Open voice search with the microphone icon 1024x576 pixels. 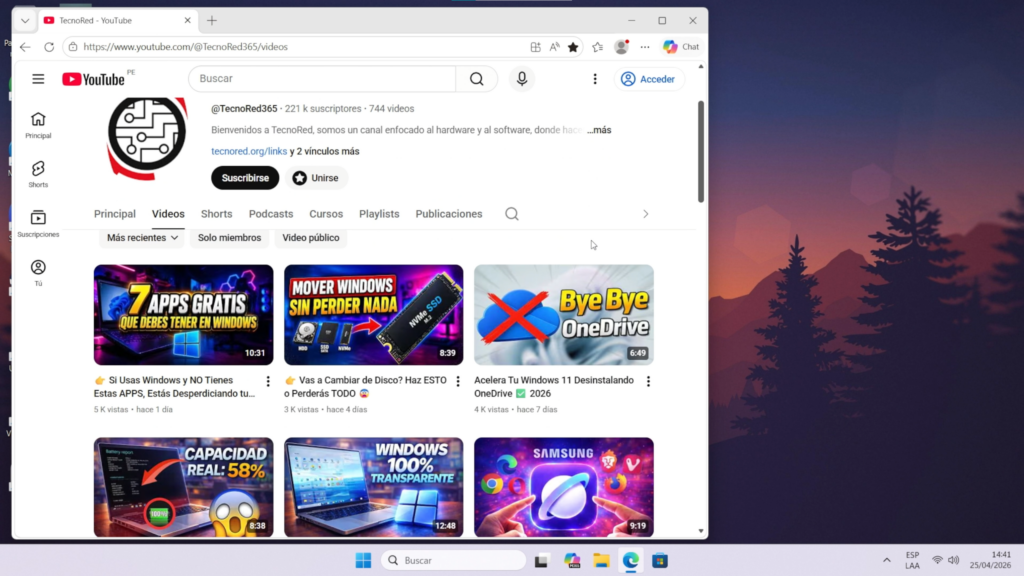click(x=521, y=79)
